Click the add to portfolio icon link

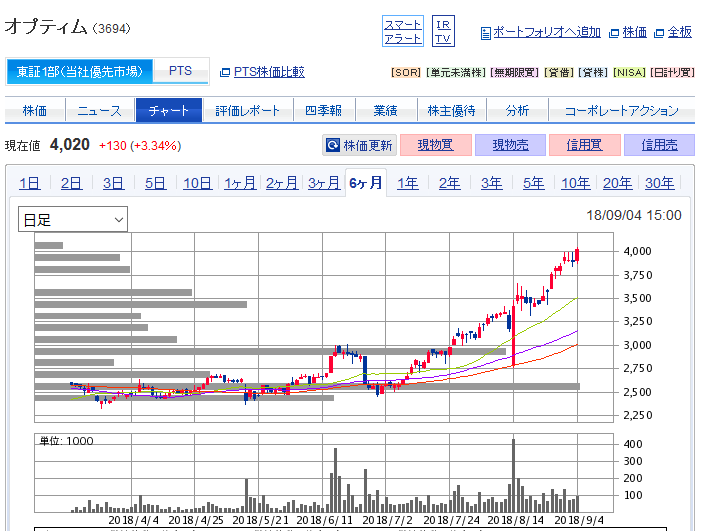(486, 33)
